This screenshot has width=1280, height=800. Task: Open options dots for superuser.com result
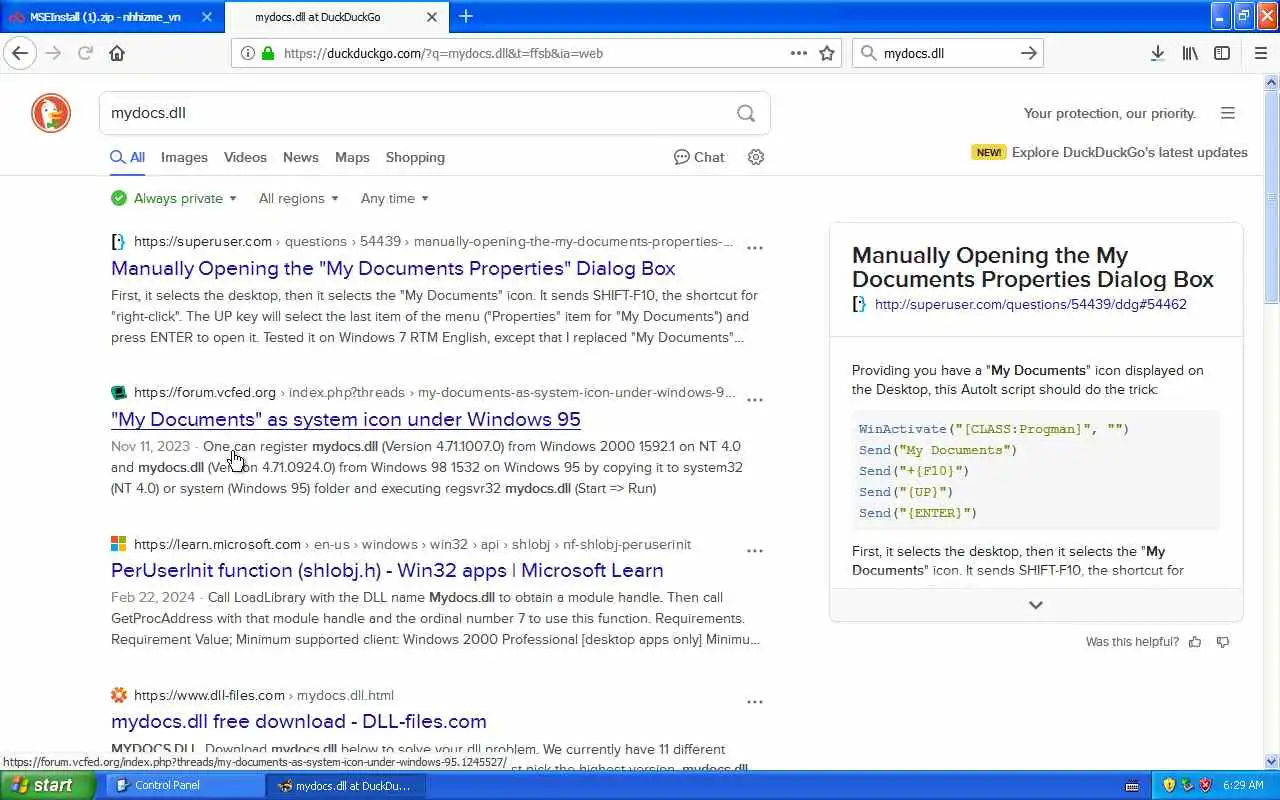[755, 248]
